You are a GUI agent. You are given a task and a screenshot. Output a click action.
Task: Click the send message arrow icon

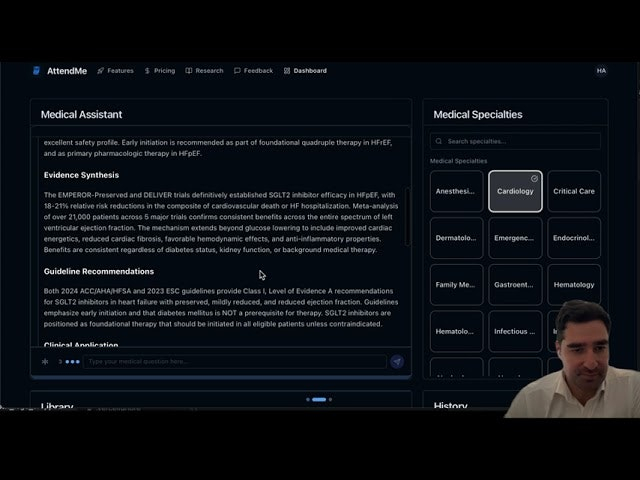click(x=397, y=362)
